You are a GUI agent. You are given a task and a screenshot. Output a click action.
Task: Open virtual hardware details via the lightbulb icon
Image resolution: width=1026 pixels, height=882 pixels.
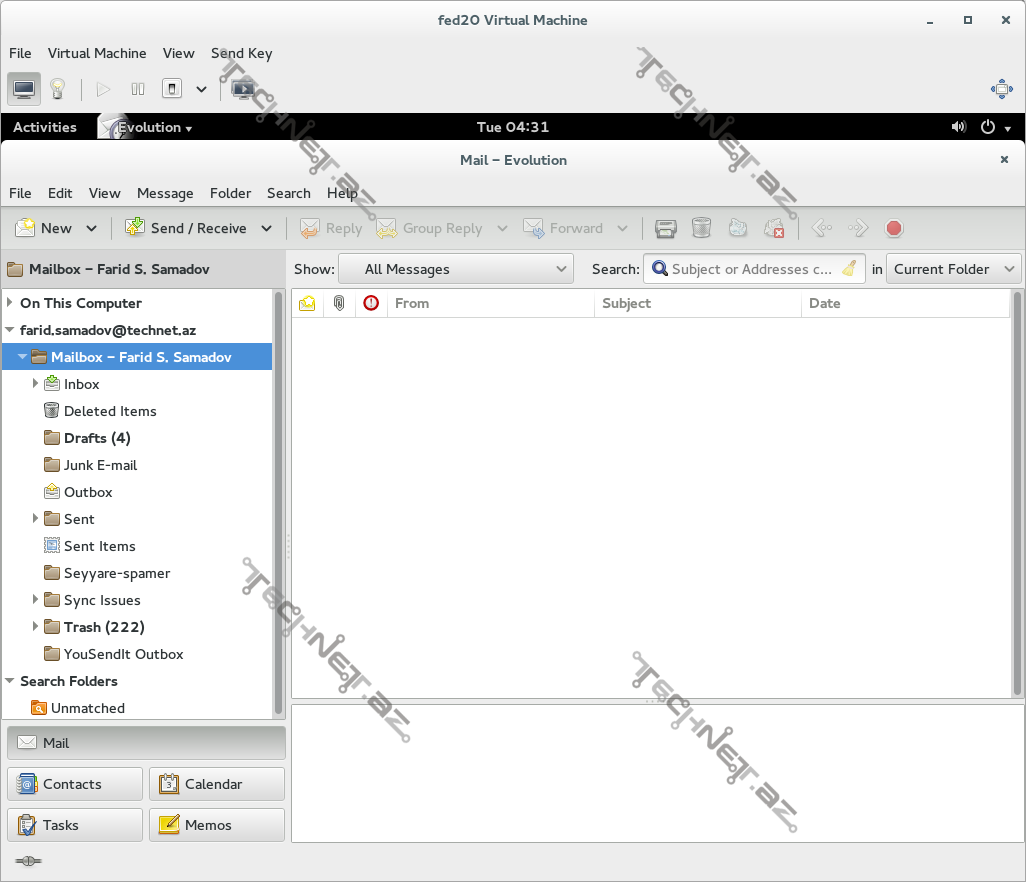tap(57, 88)
